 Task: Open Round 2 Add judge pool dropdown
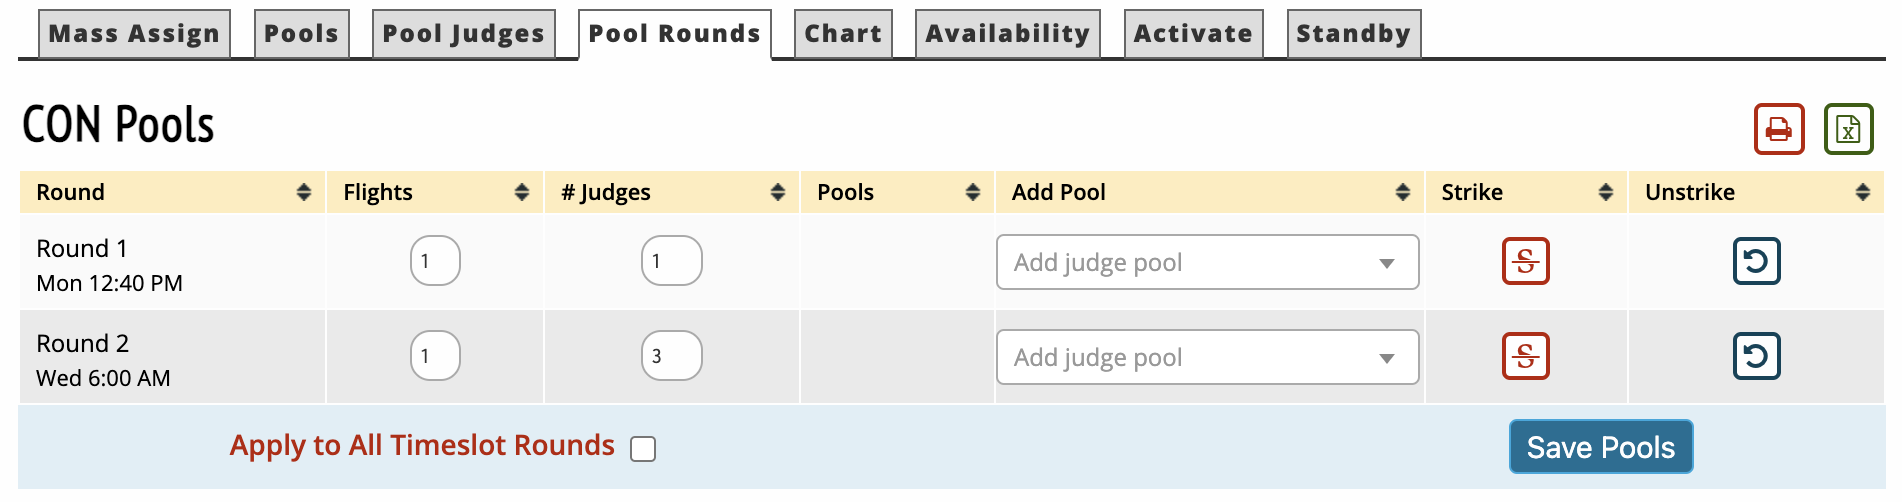click(1207, 357)
